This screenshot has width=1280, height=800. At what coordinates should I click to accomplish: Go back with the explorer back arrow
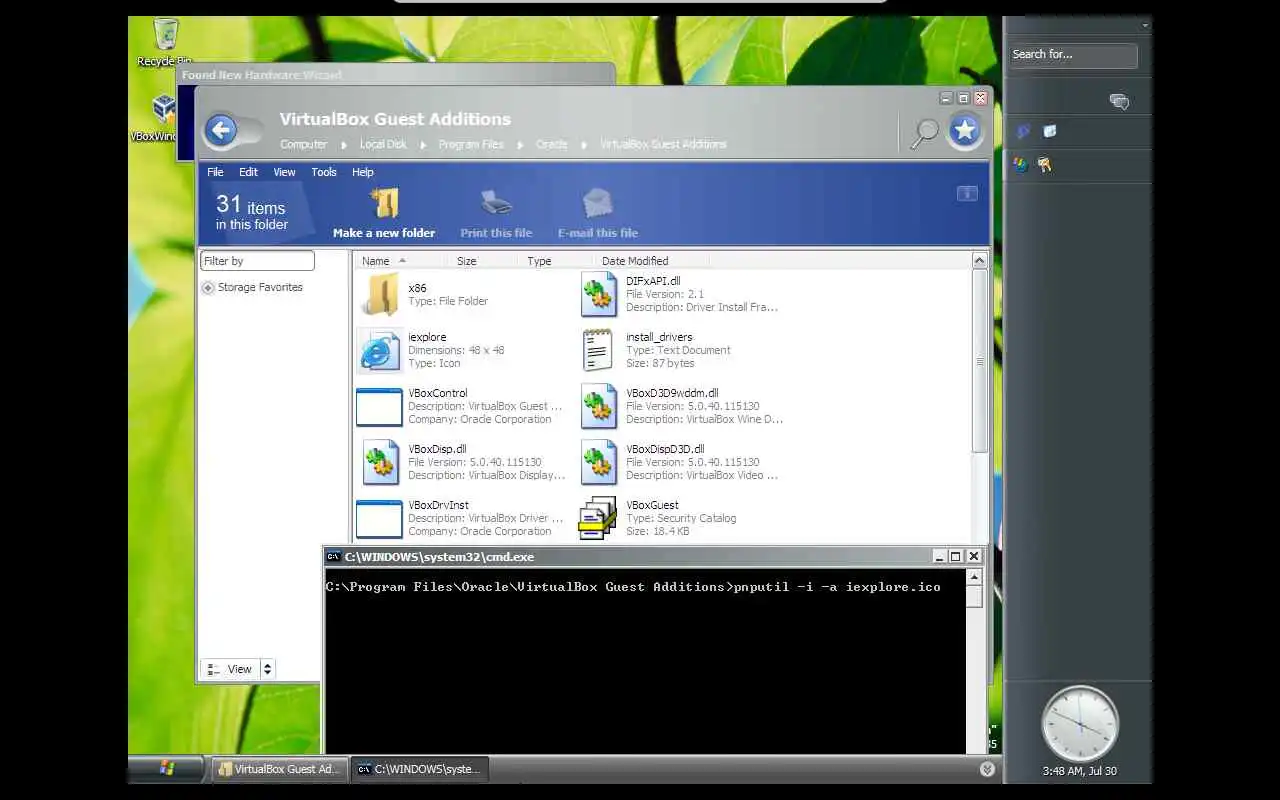221,130
